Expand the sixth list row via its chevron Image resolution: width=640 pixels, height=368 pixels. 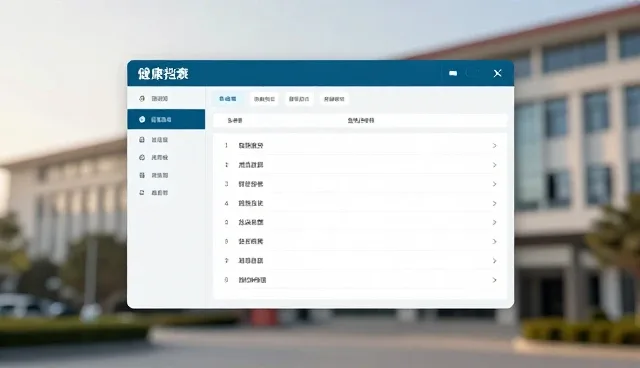[x=494, y=242]
